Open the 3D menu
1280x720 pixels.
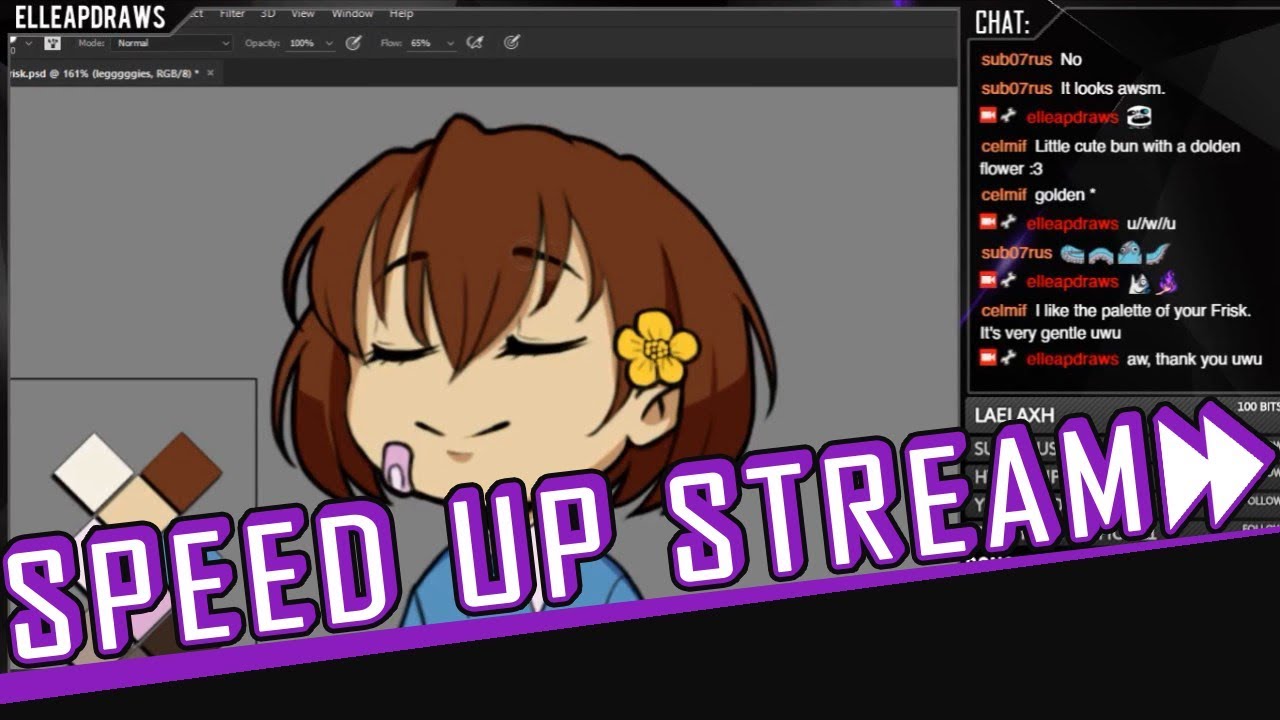268,14
